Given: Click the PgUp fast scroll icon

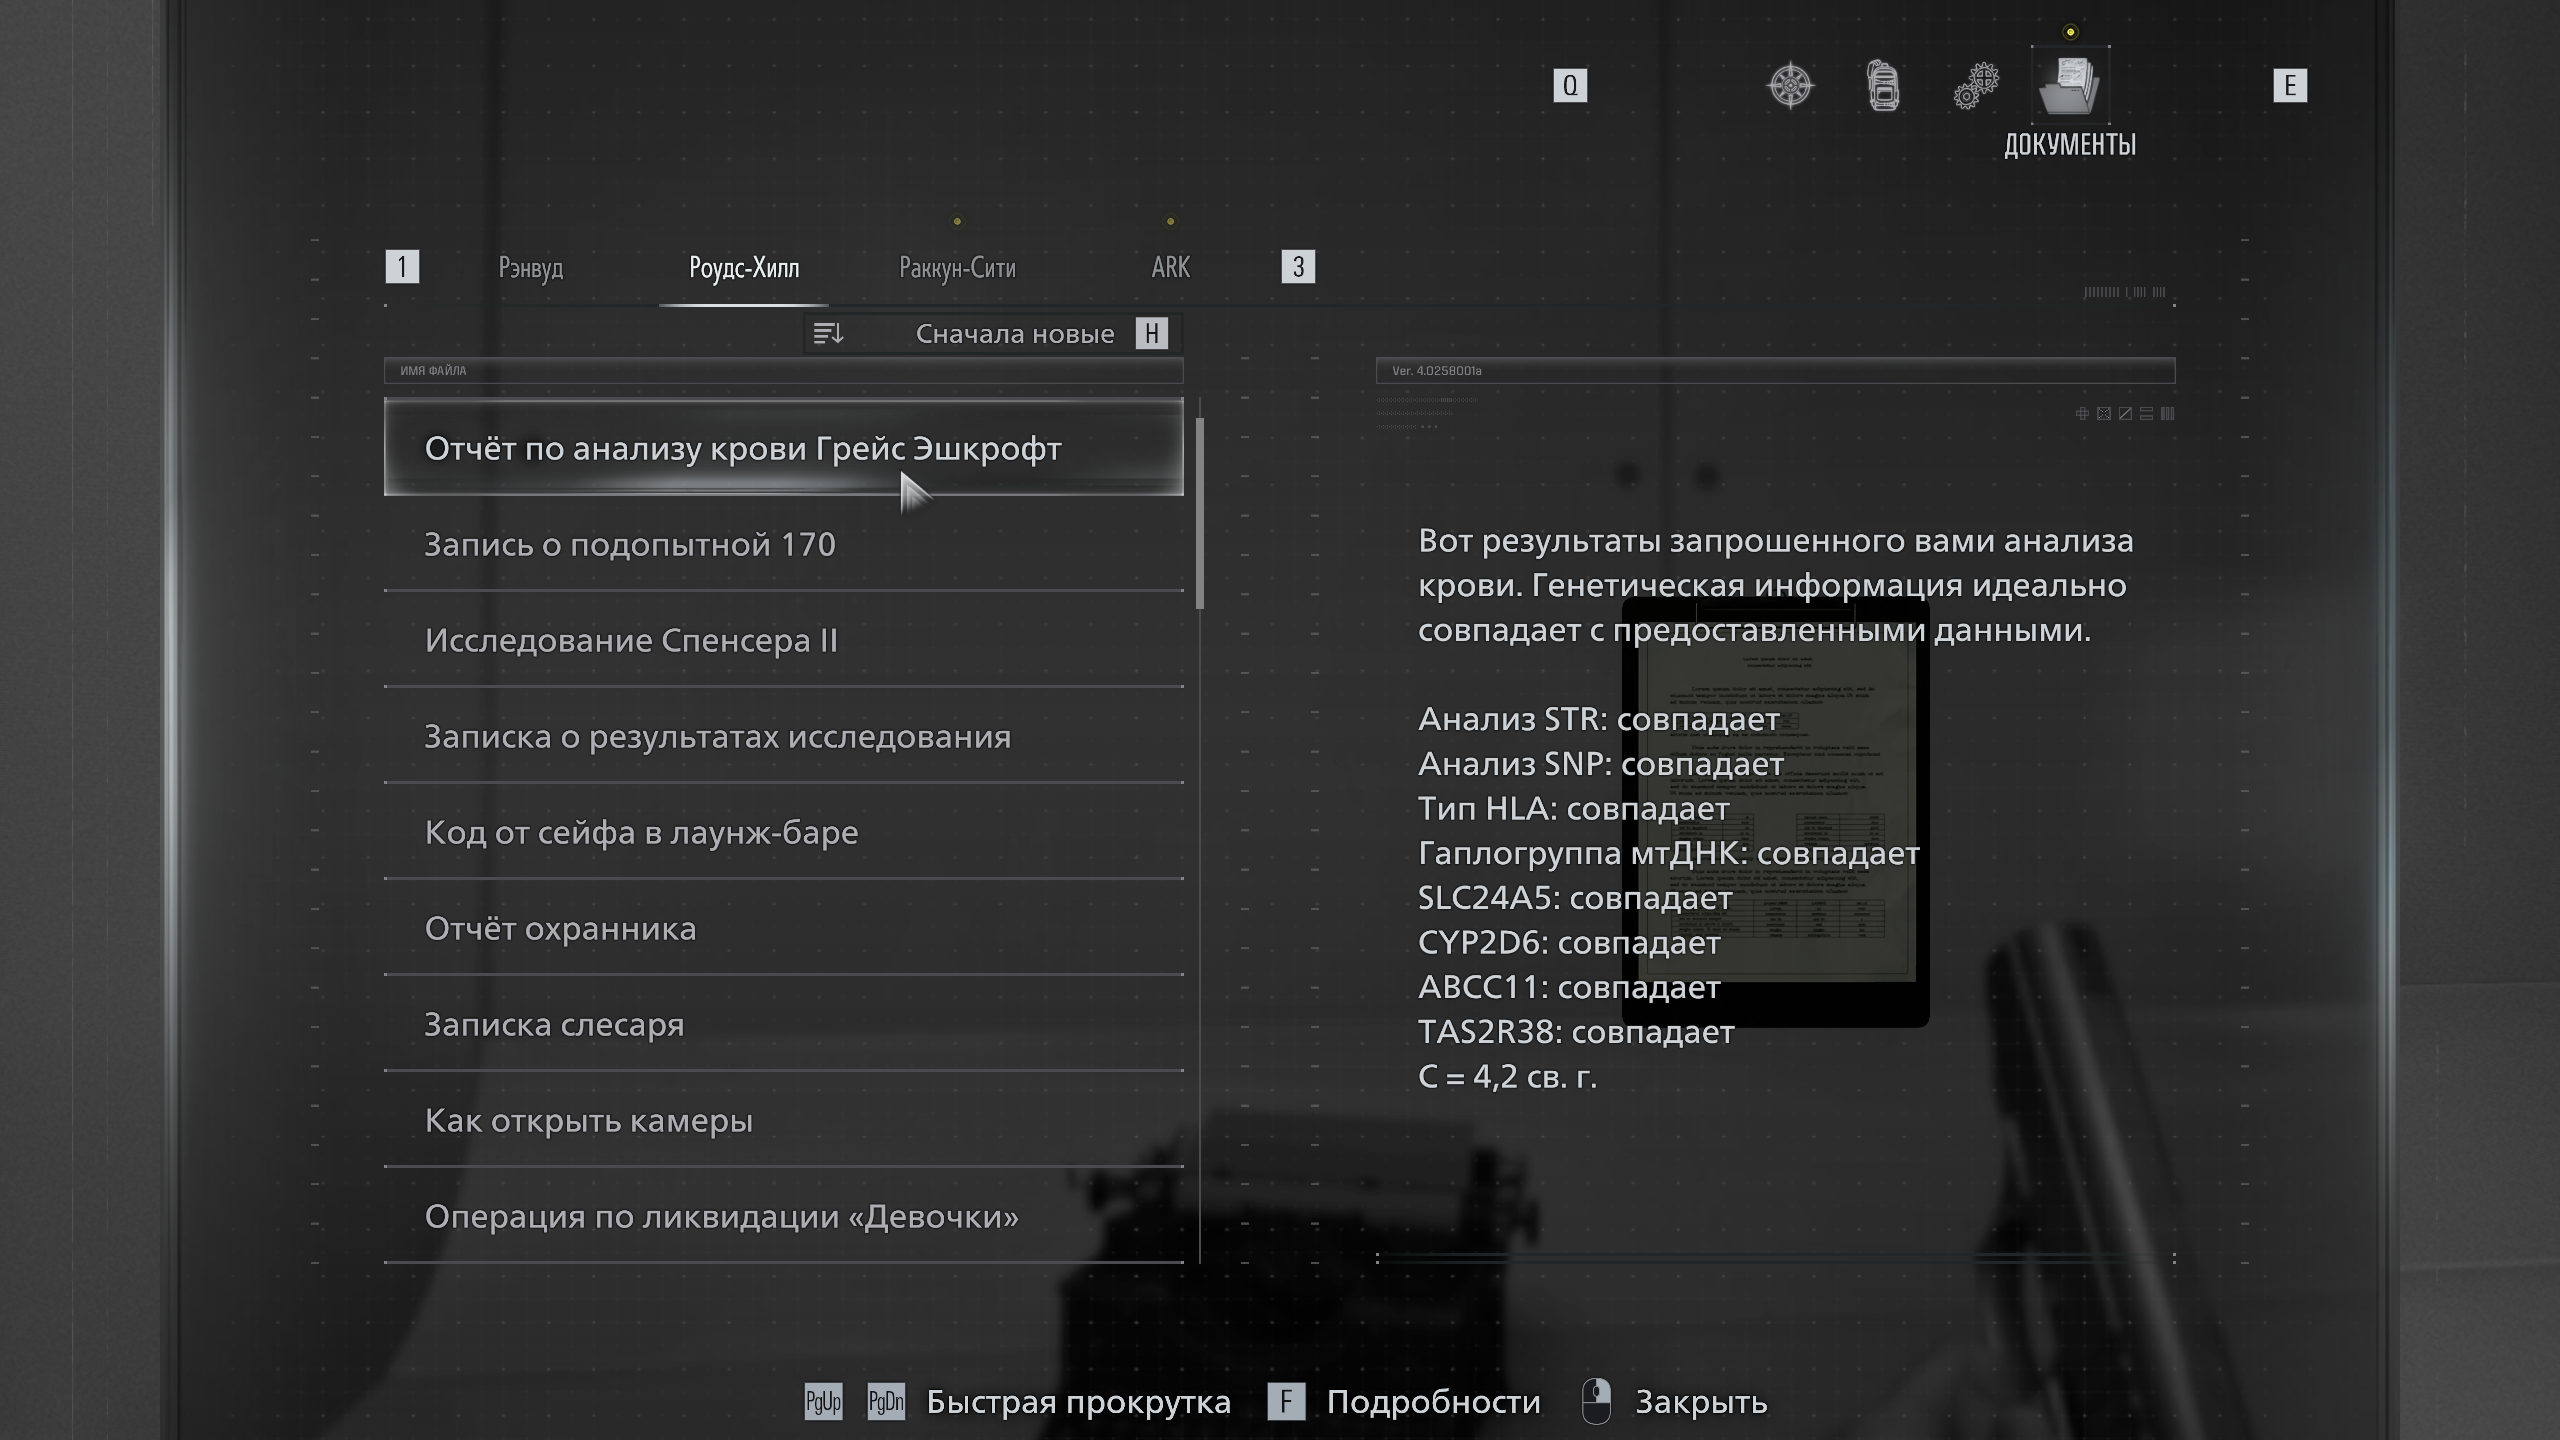Looking at the screenshot, I should tap(823, 1402).
